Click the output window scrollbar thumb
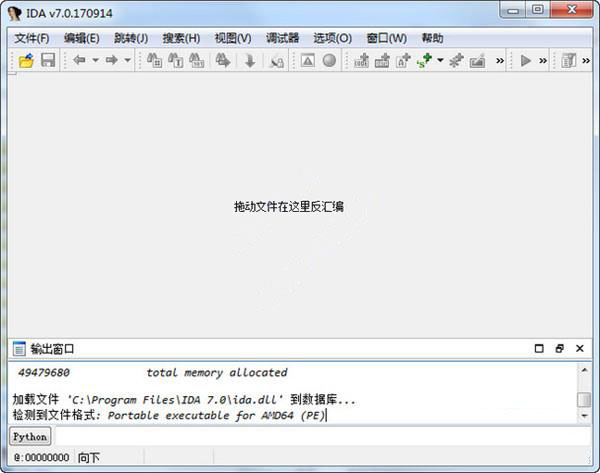Screen dimensions: 600x473 [584, 400]
